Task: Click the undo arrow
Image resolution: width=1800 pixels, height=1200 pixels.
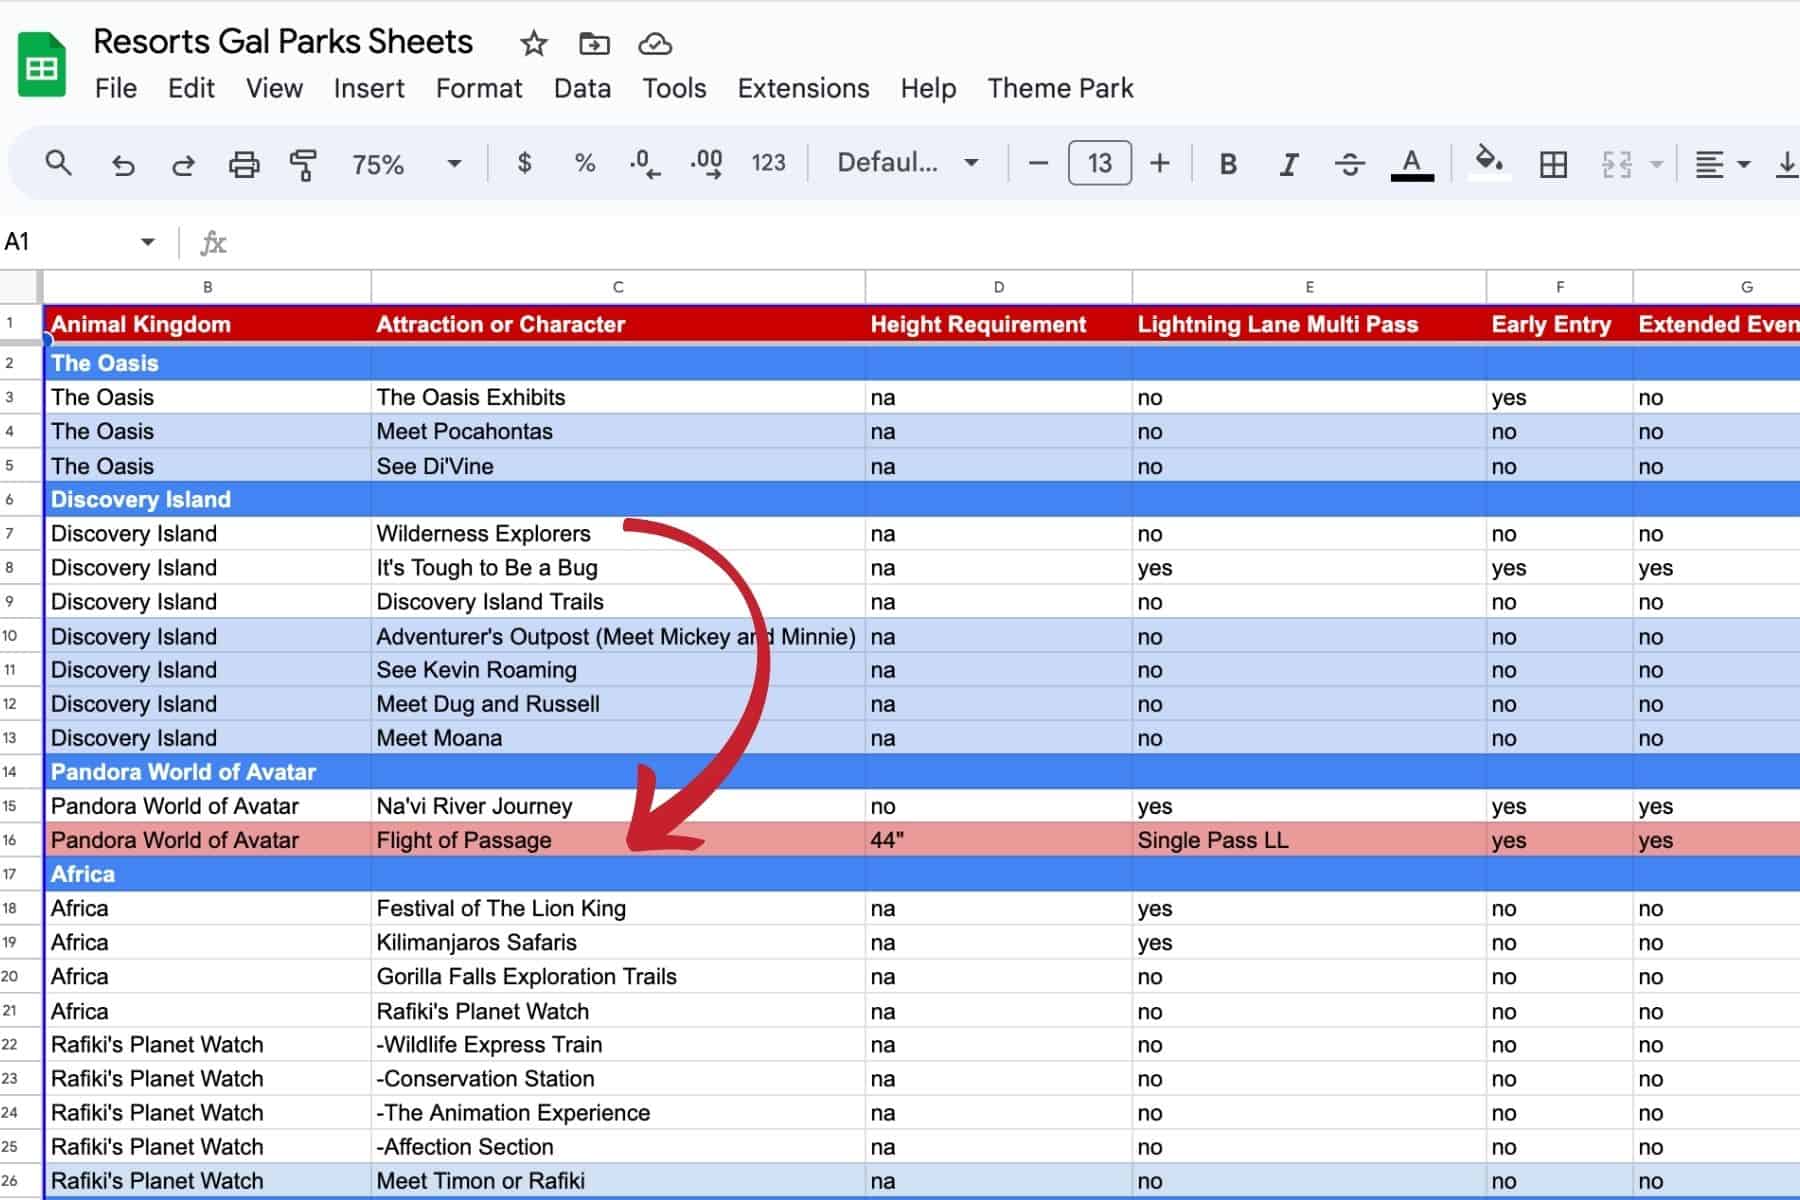Action: tap(123, 164)
